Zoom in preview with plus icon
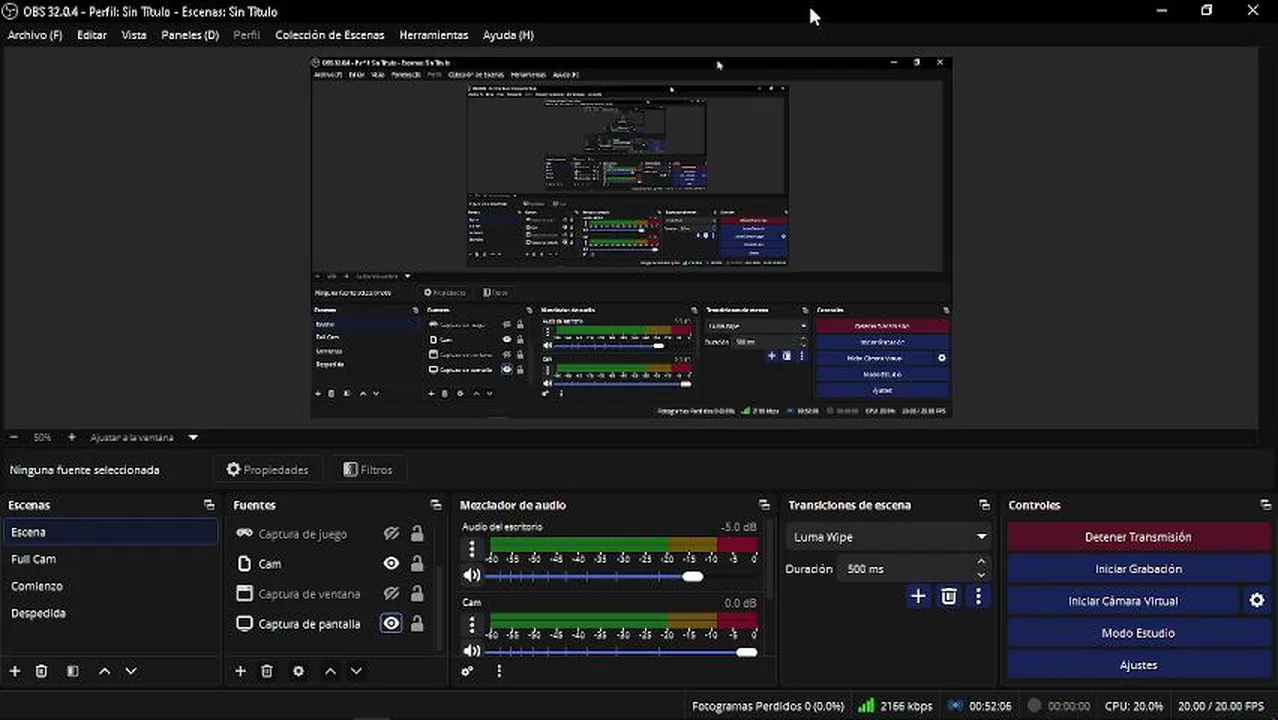 (71, 437)
